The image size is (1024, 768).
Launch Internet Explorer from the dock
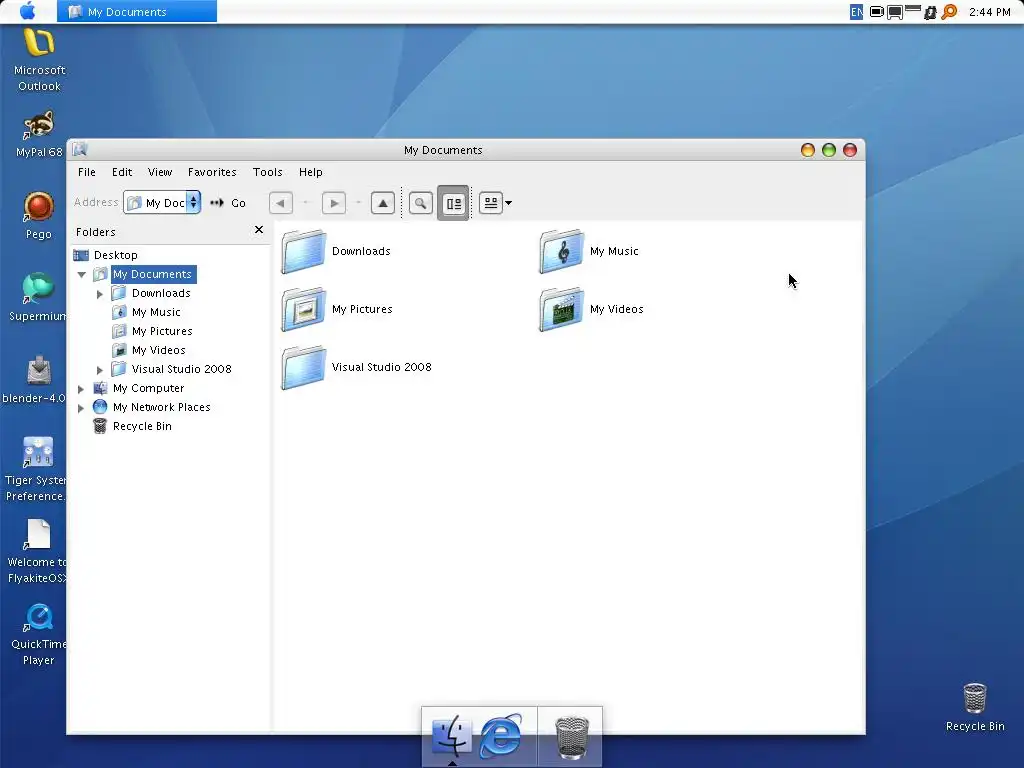[502, 737]
